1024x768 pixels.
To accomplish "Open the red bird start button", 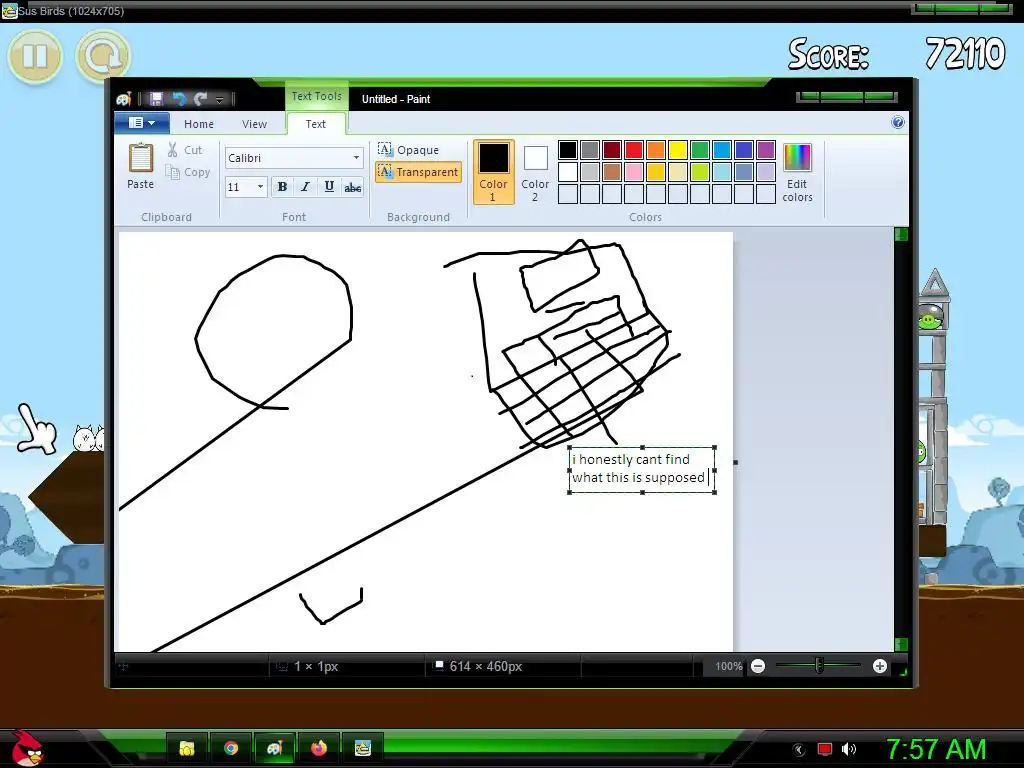I will tap(27, 748).
